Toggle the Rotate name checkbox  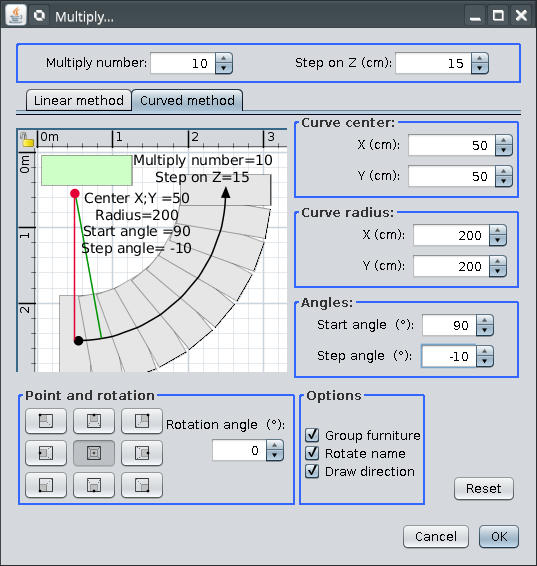pos(312,453)
